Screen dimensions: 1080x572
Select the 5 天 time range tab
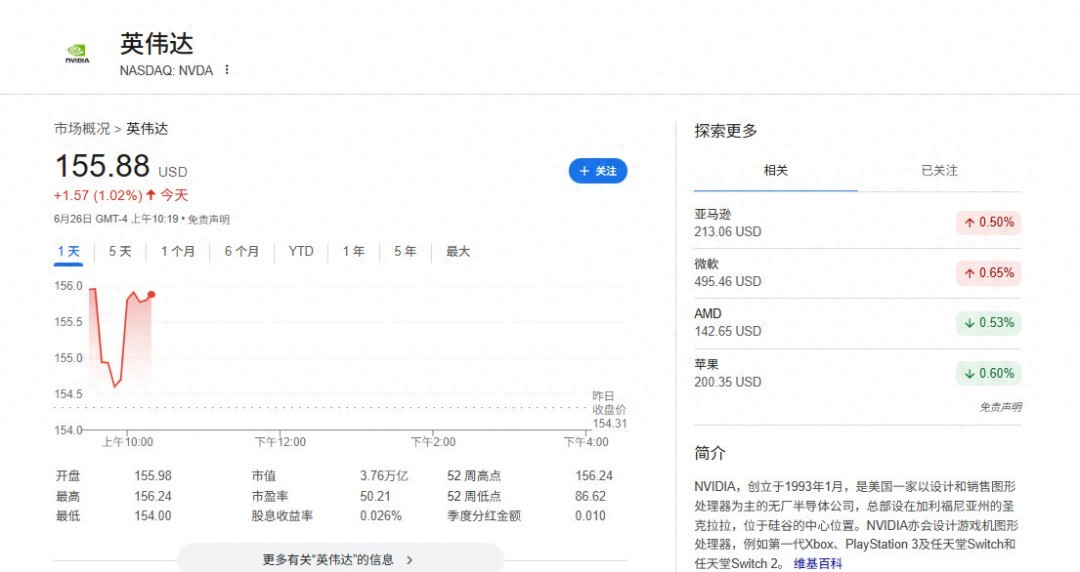tap(120, 252)
